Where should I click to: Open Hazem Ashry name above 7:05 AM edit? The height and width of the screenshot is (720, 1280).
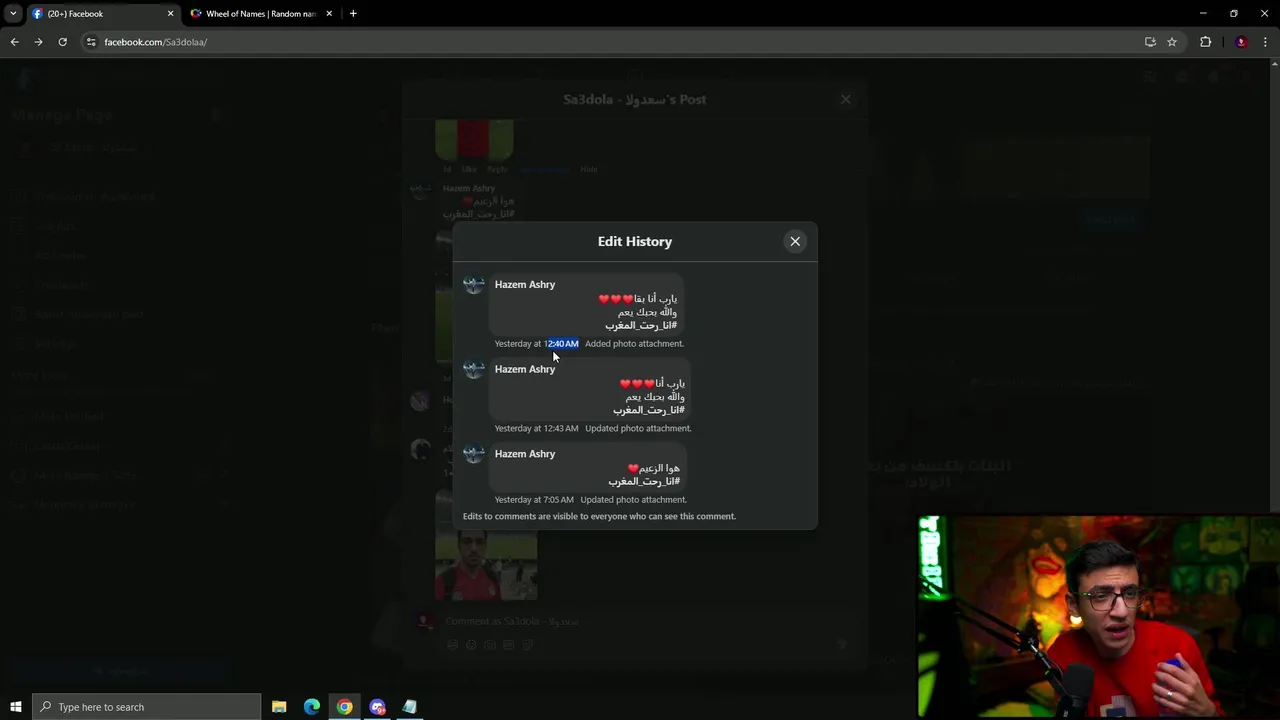pos(525,454)
